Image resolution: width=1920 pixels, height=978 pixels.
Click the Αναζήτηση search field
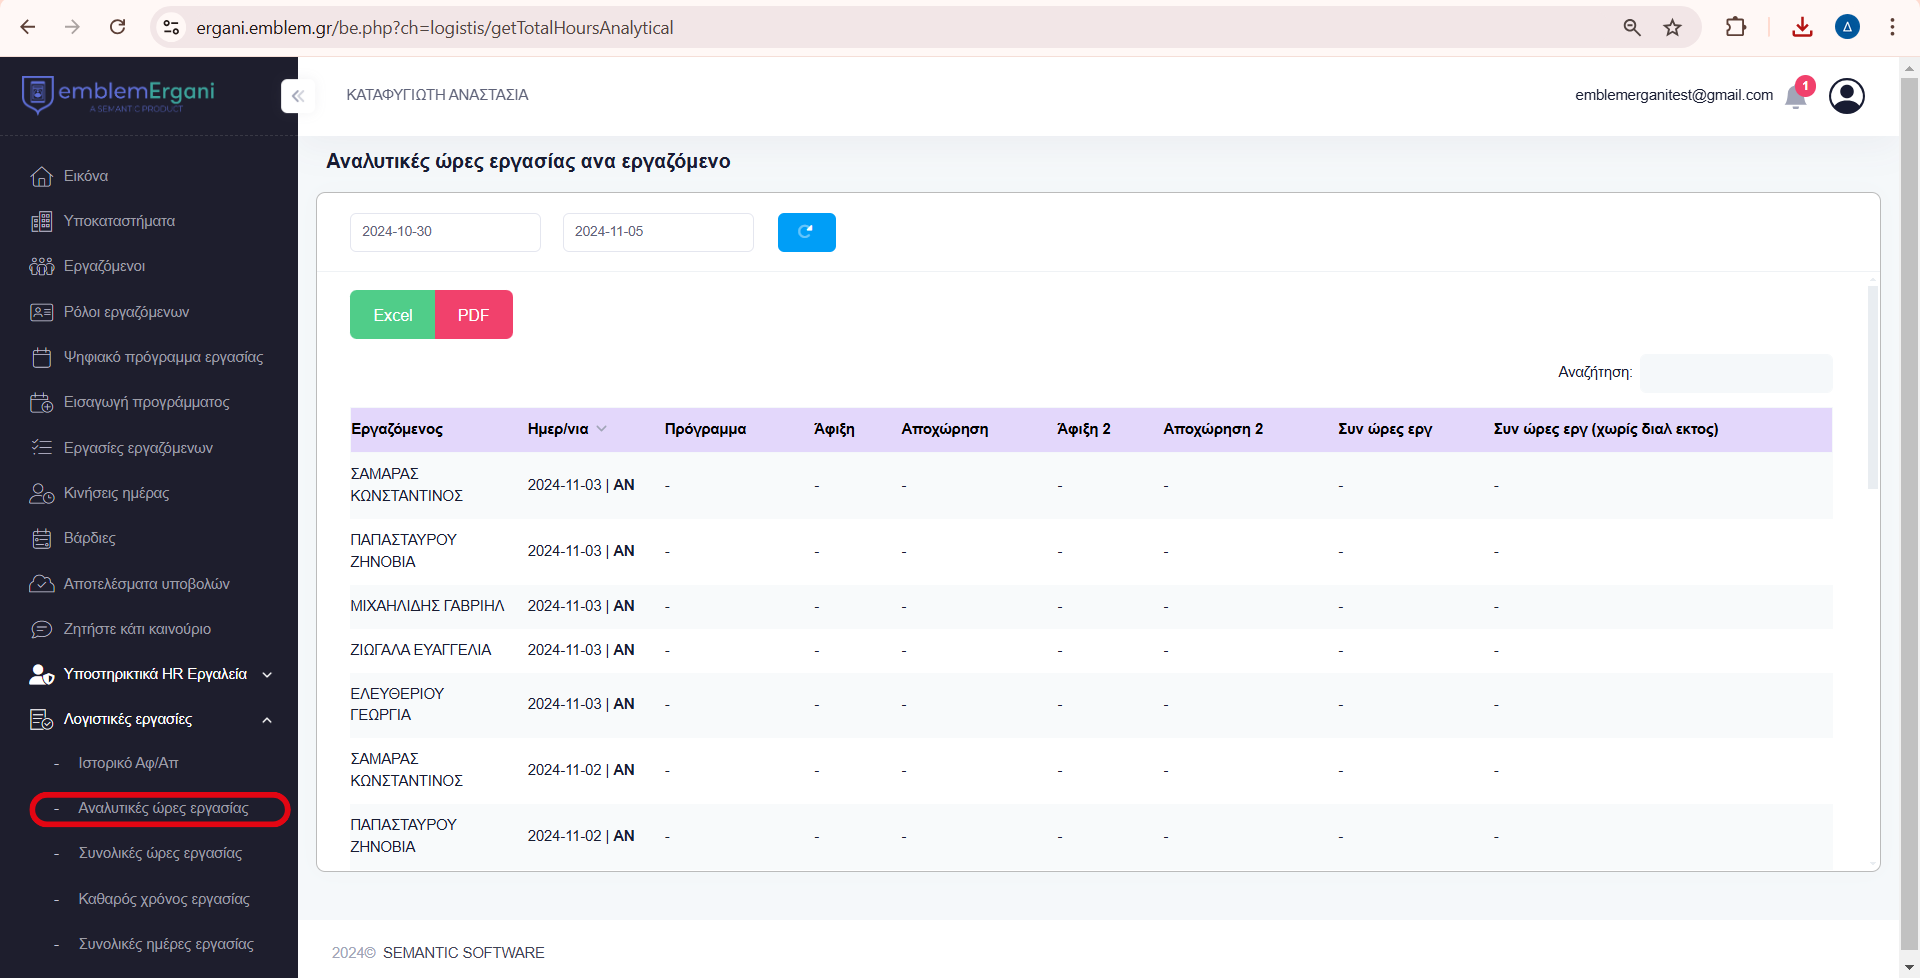click(x=1736, y=373)
